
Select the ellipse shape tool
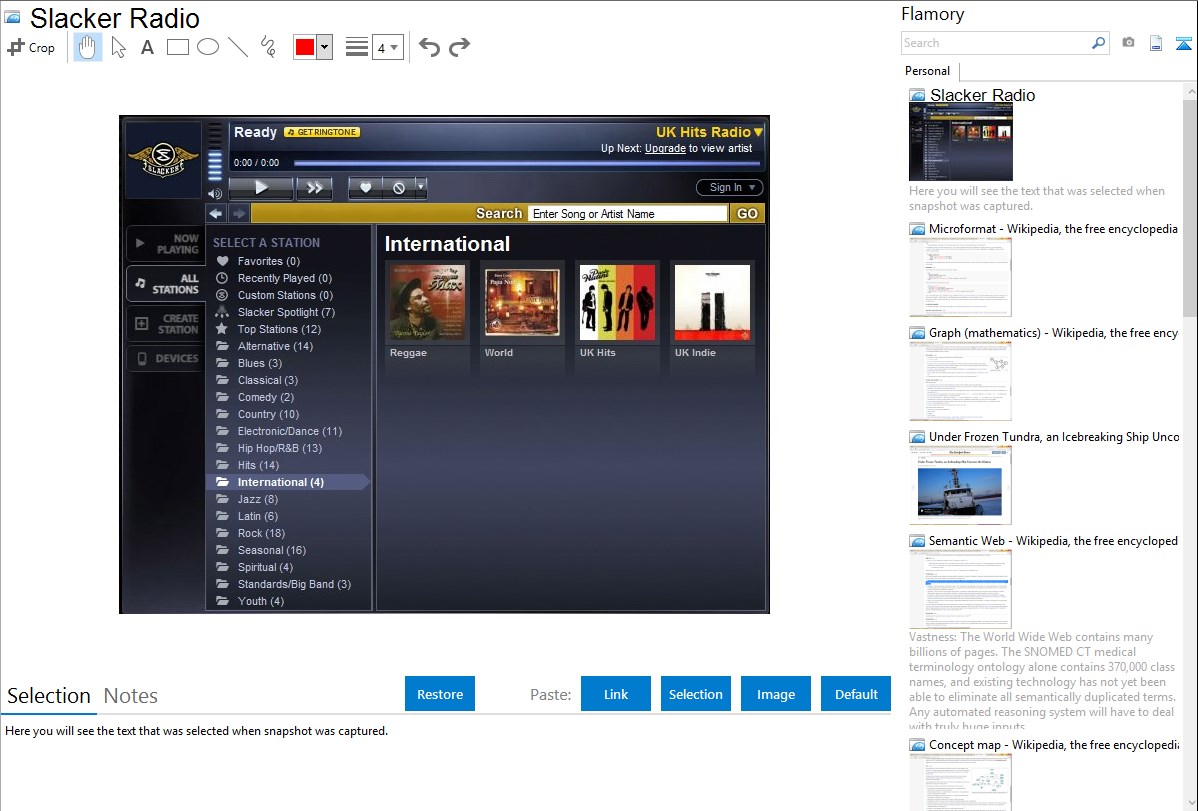pyautogui.click(x=208, y=47)
